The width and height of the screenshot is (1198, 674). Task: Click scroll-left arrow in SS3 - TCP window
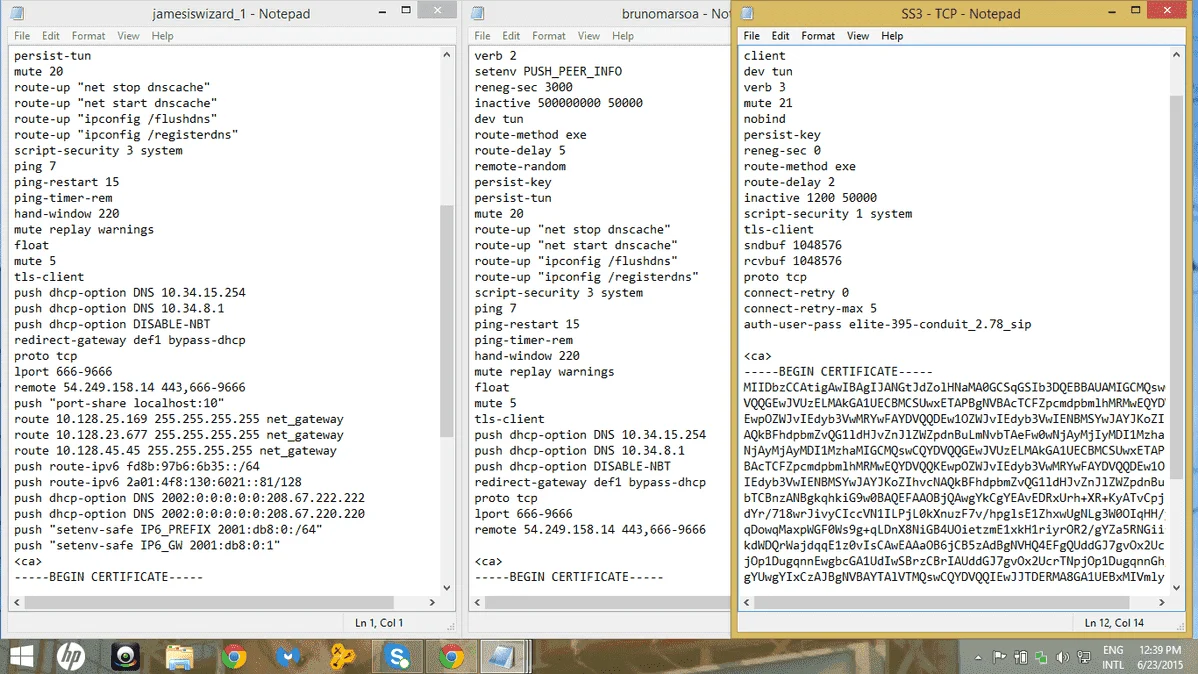[746, 602]
